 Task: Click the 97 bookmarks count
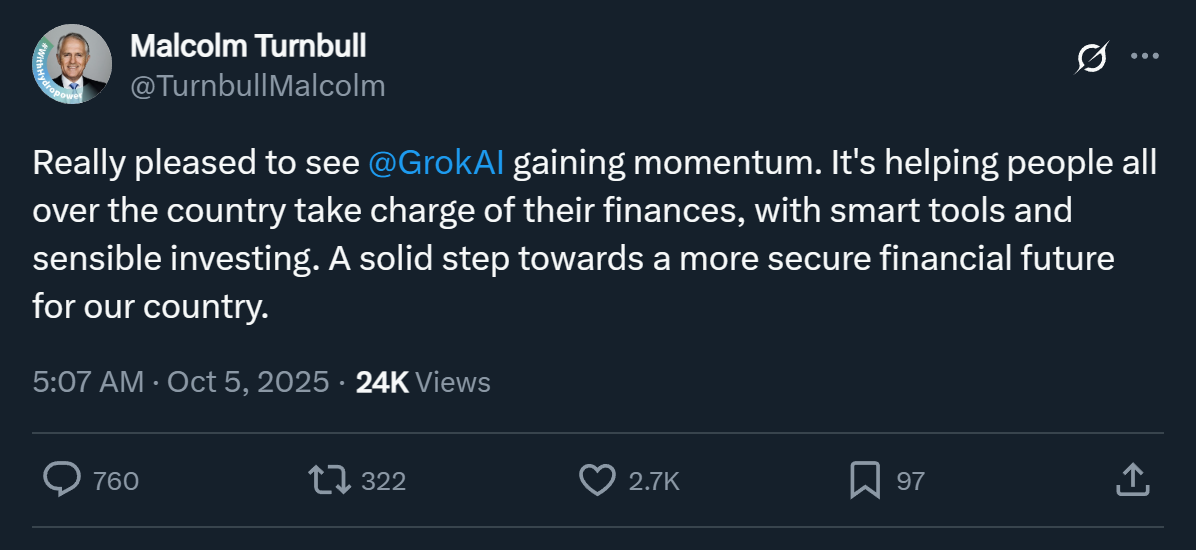[x=910, y=481]
